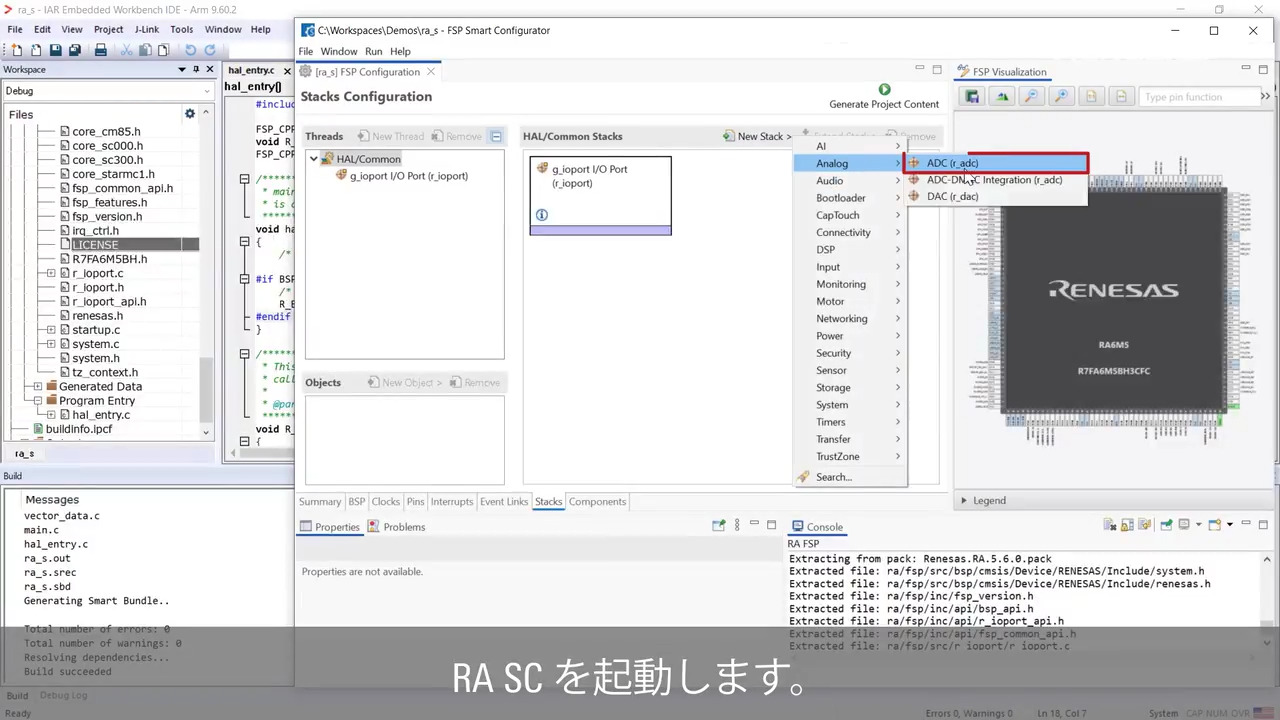
Task: Click the new file icon in IAR toolbar
Action: pos(17,50)
